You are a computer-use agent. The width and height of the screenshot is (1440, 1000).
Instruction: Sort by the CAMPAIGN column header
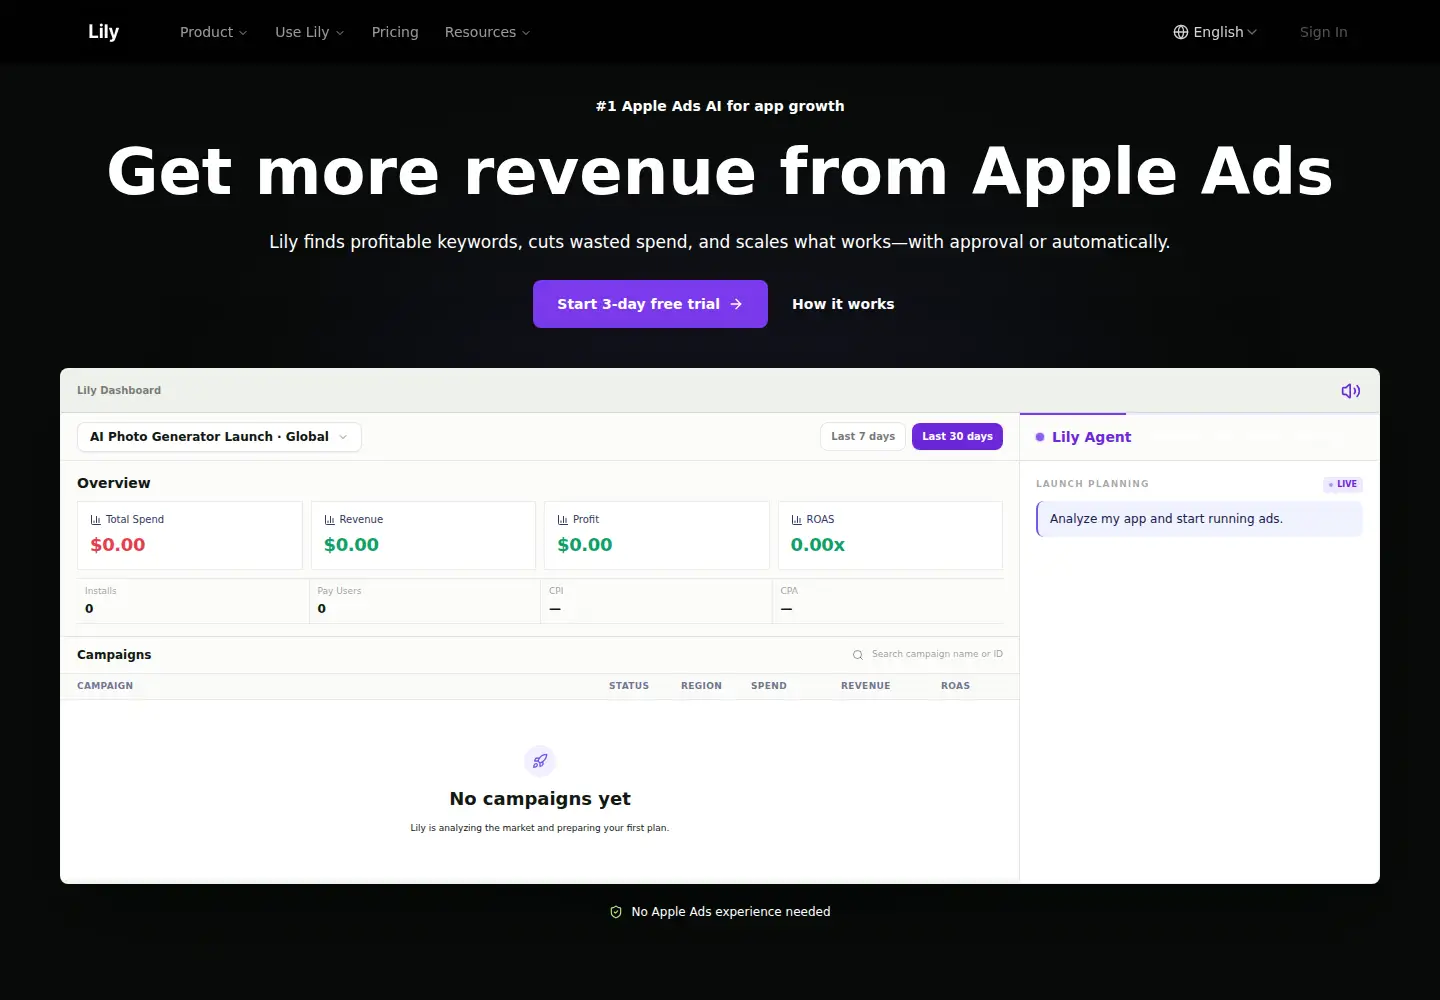(x=105, y=686)
